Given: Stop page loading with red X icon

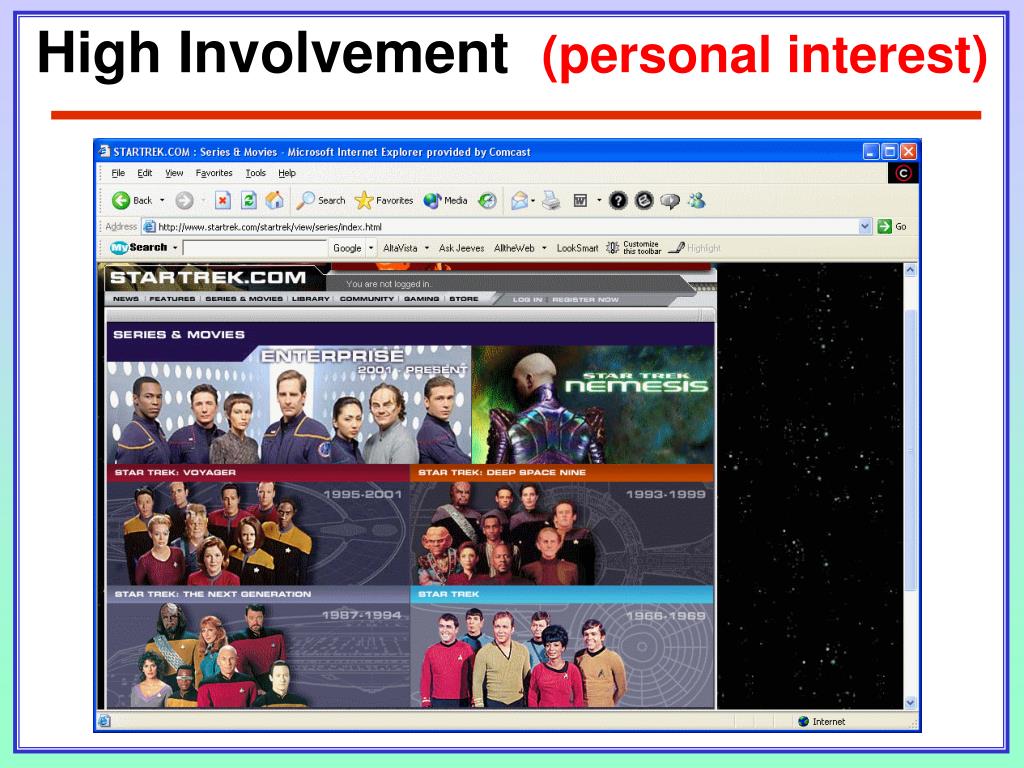Looking at the screenshot, I should coord(223,200).
